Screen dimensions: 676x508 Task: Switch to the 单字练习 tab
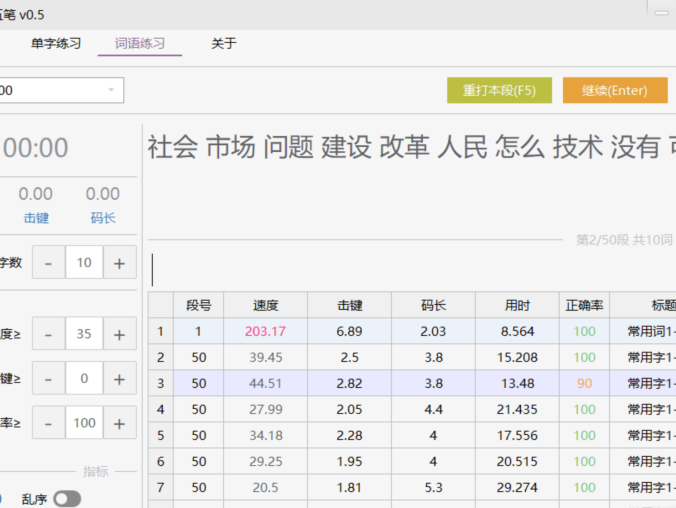pyautogui.click(x=56, y=44)
